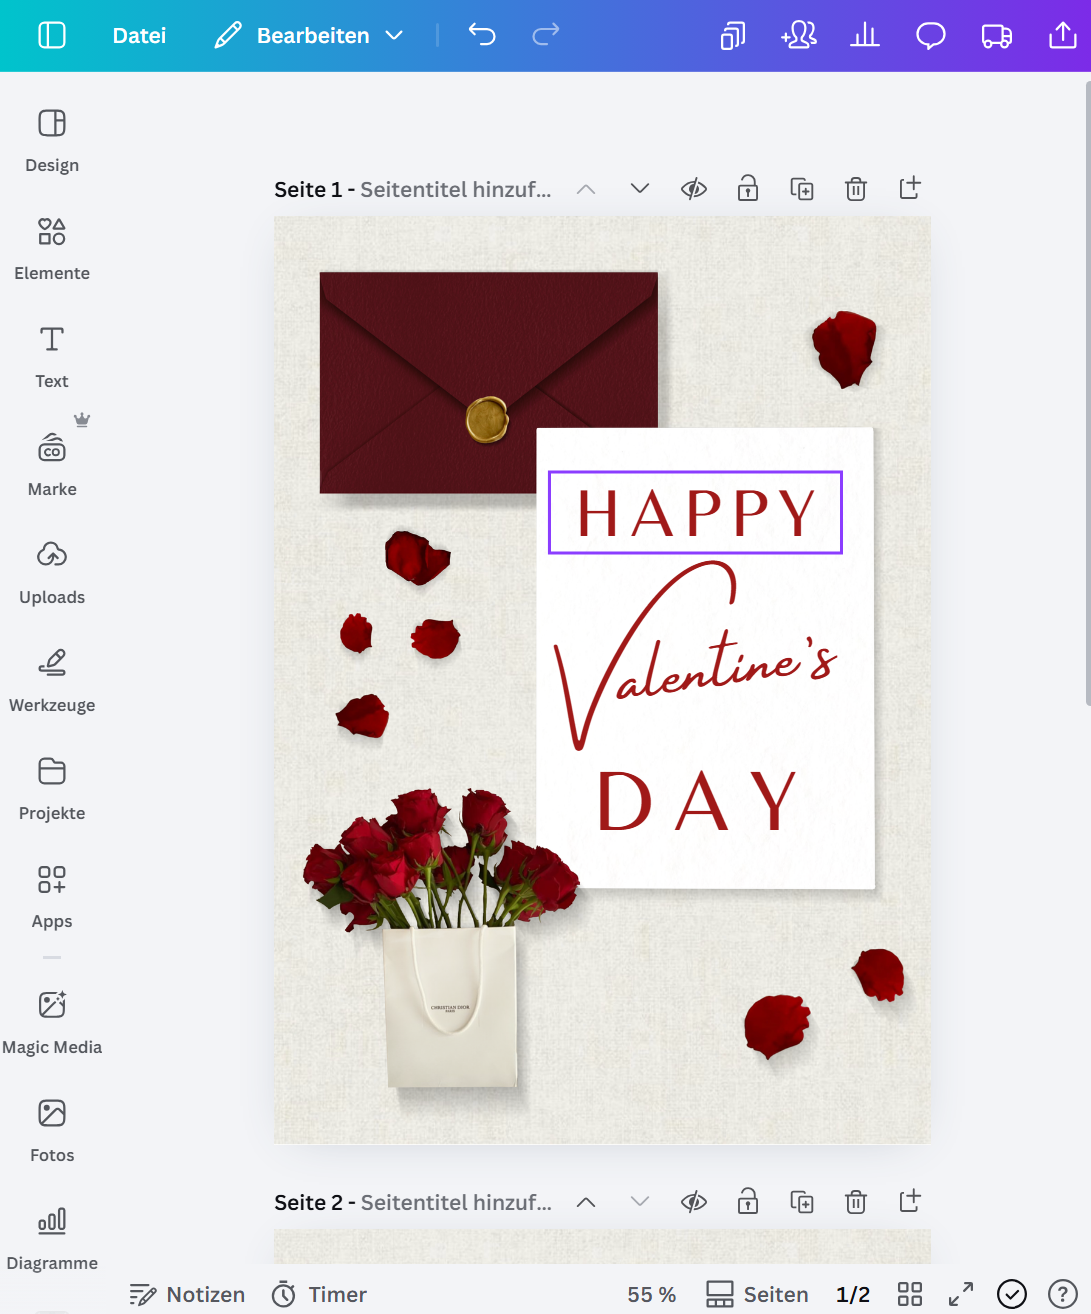1091x1314 pixels.
Task: Move Seite 2 up with chevron
Action: click(586, 1201)
